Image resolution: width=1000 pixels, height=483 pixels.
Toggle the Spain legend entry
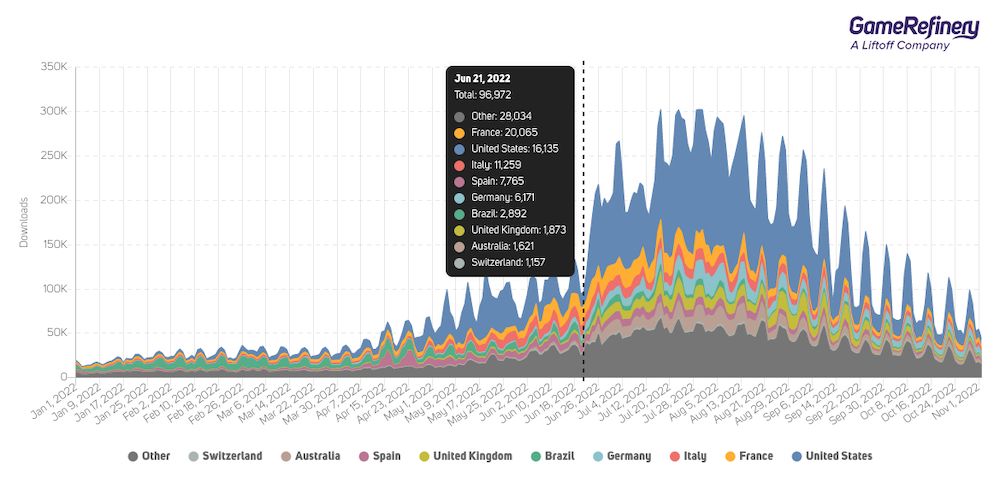(x=379, y=456)
